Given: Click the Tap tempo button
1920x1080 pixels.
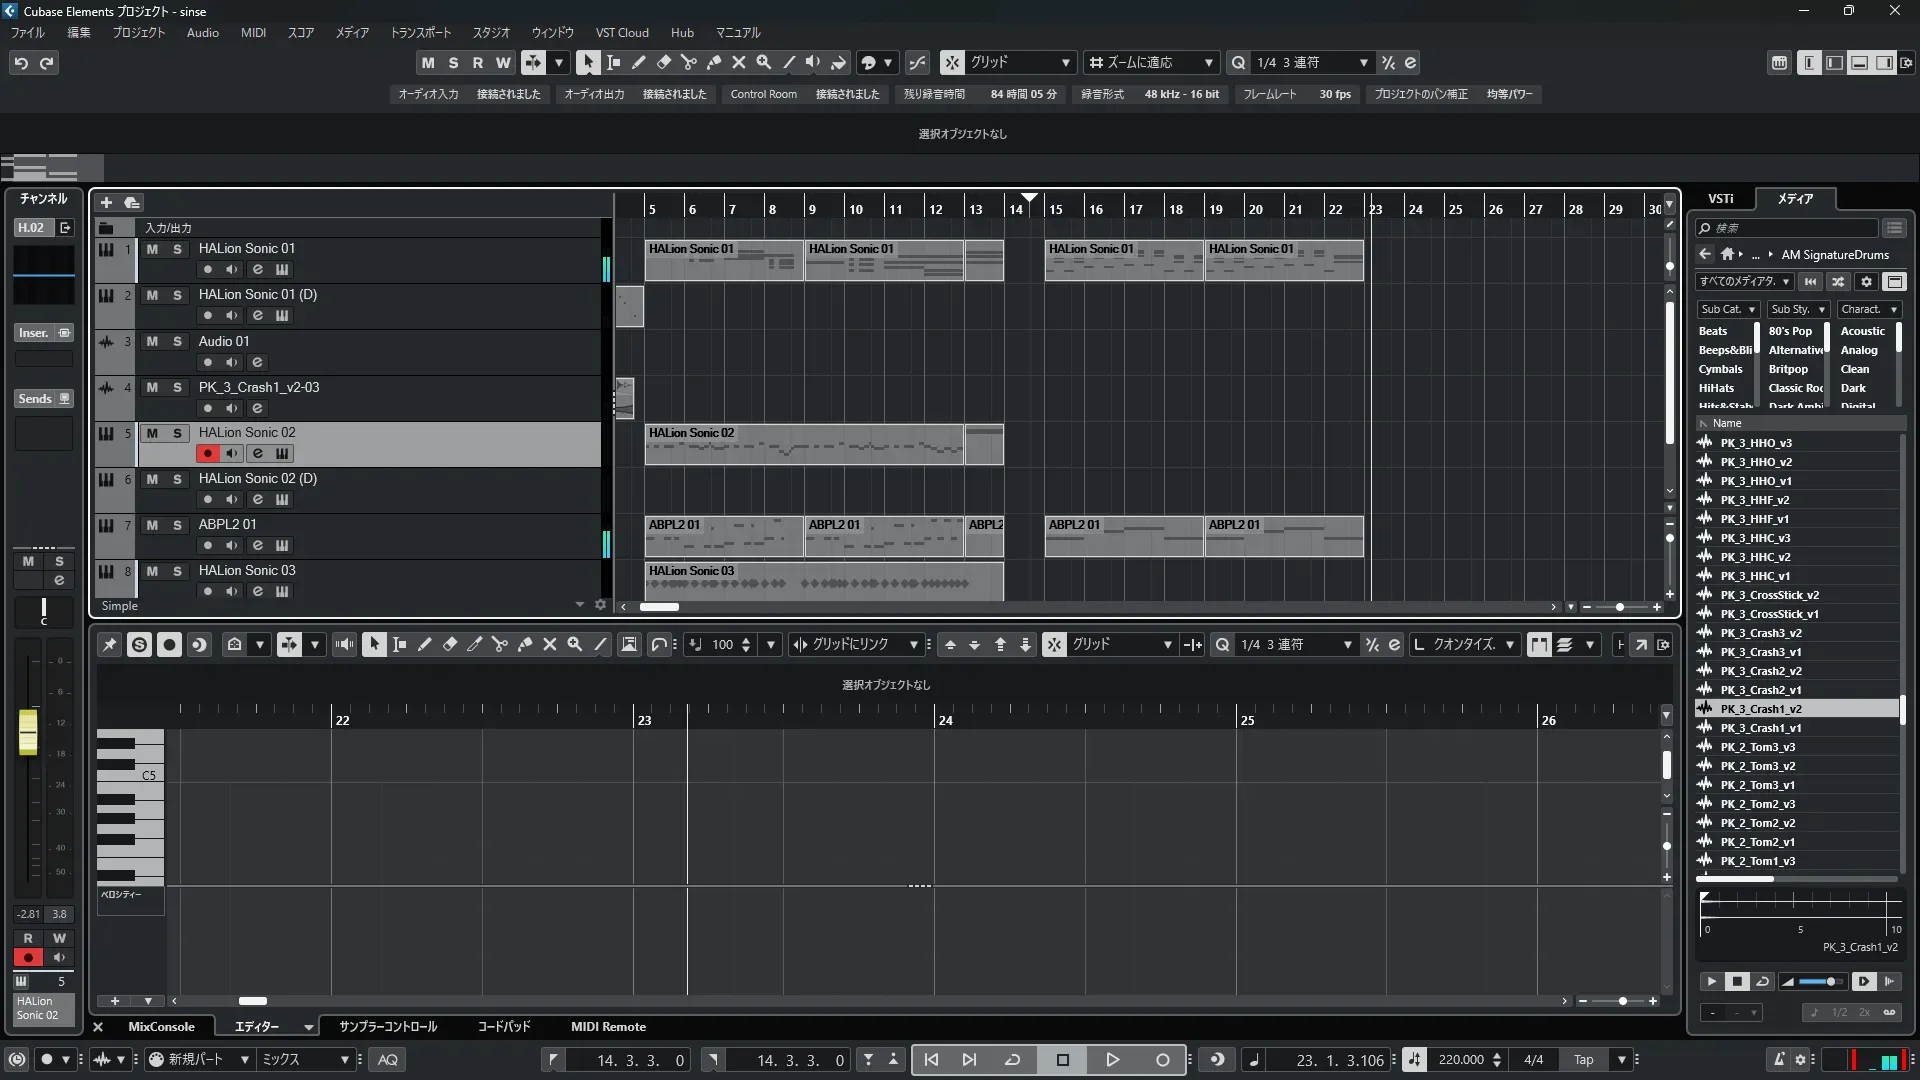Looking at the screenshot, I should [1583, 1060].
